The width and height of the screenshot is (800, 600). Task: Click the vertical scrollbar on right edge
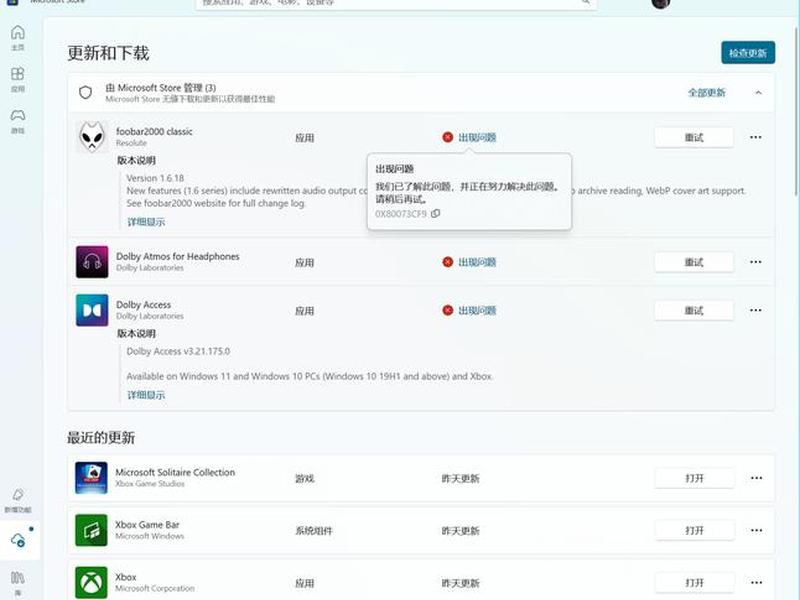797,110
